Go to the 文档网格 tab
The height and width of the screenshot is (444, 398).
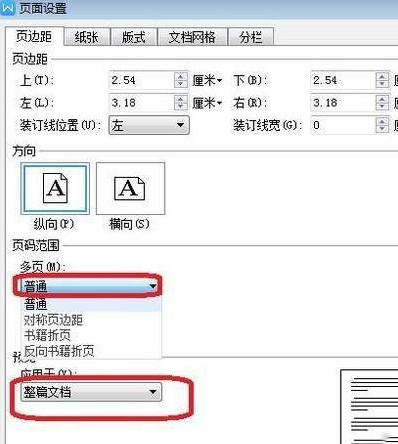point(192,37)
